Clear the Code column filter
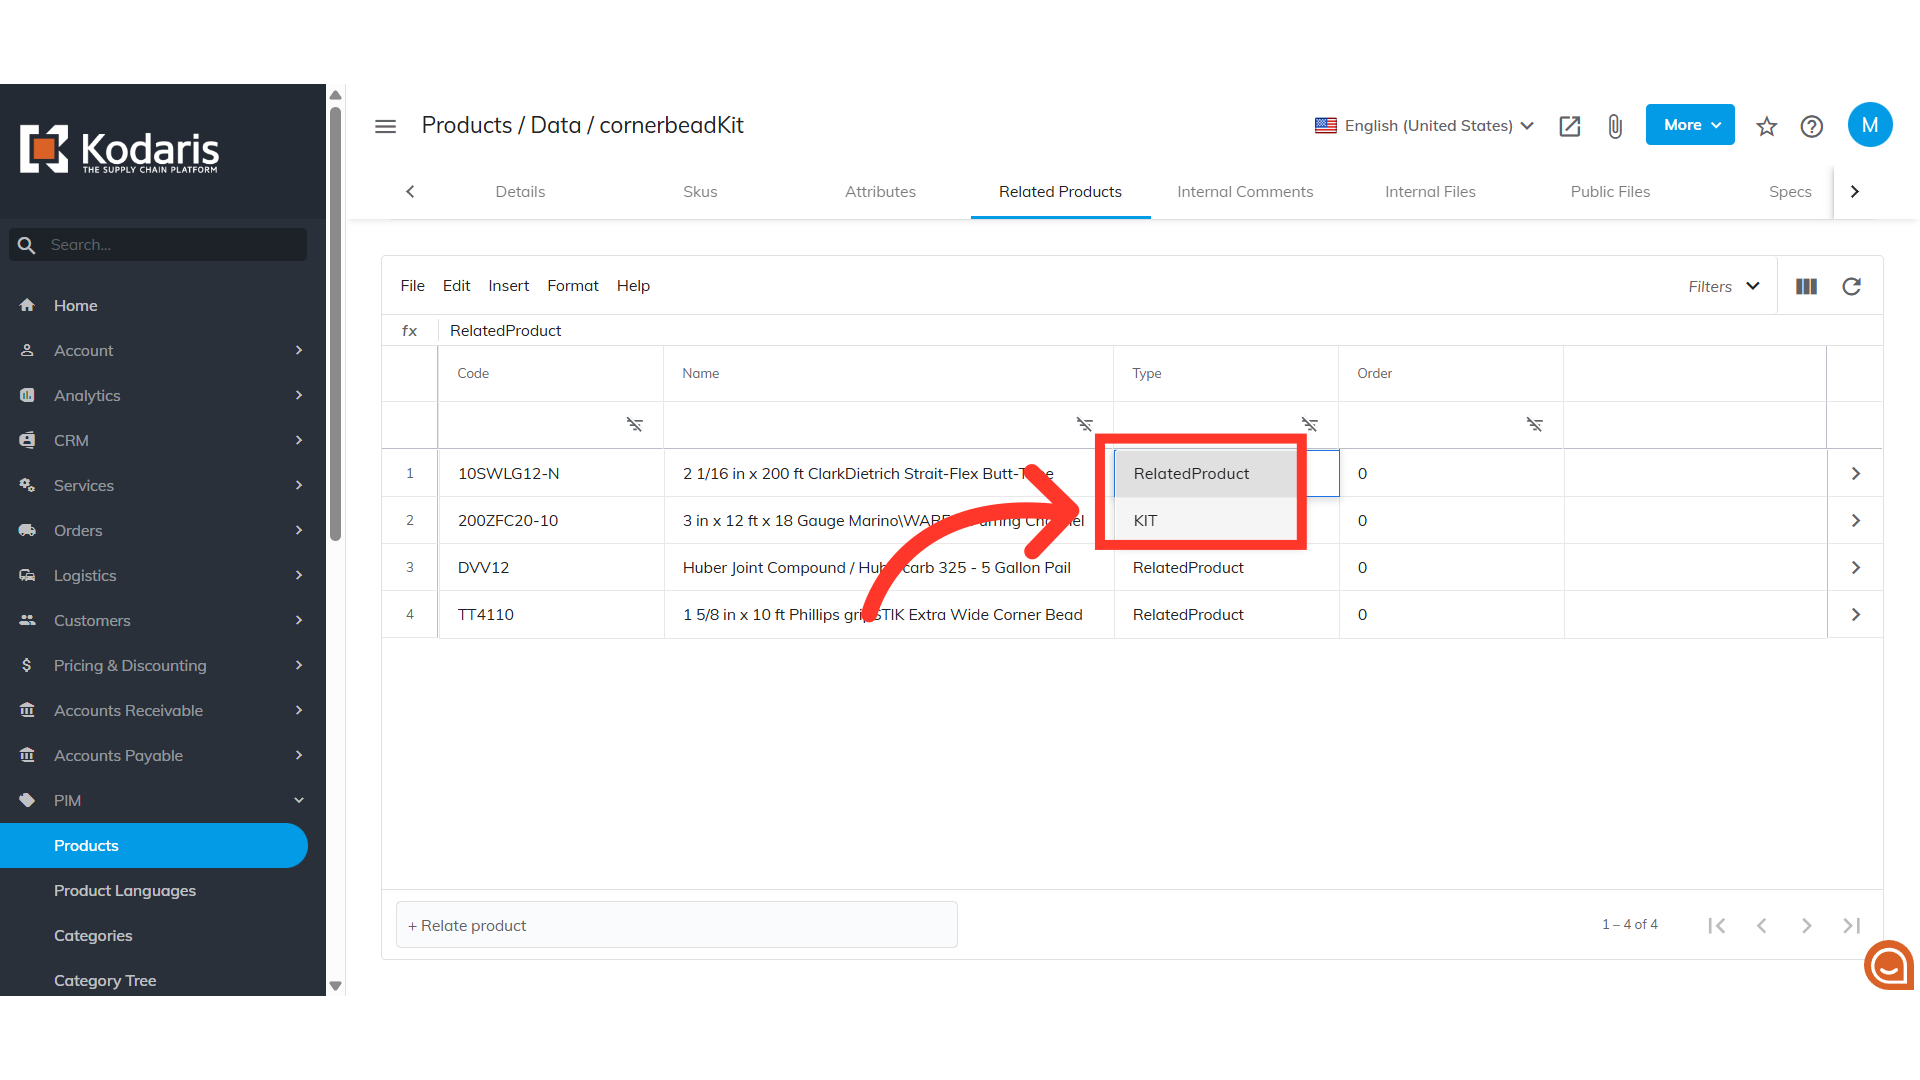Screen dimensions: 1920x1080 pos(634,425)
